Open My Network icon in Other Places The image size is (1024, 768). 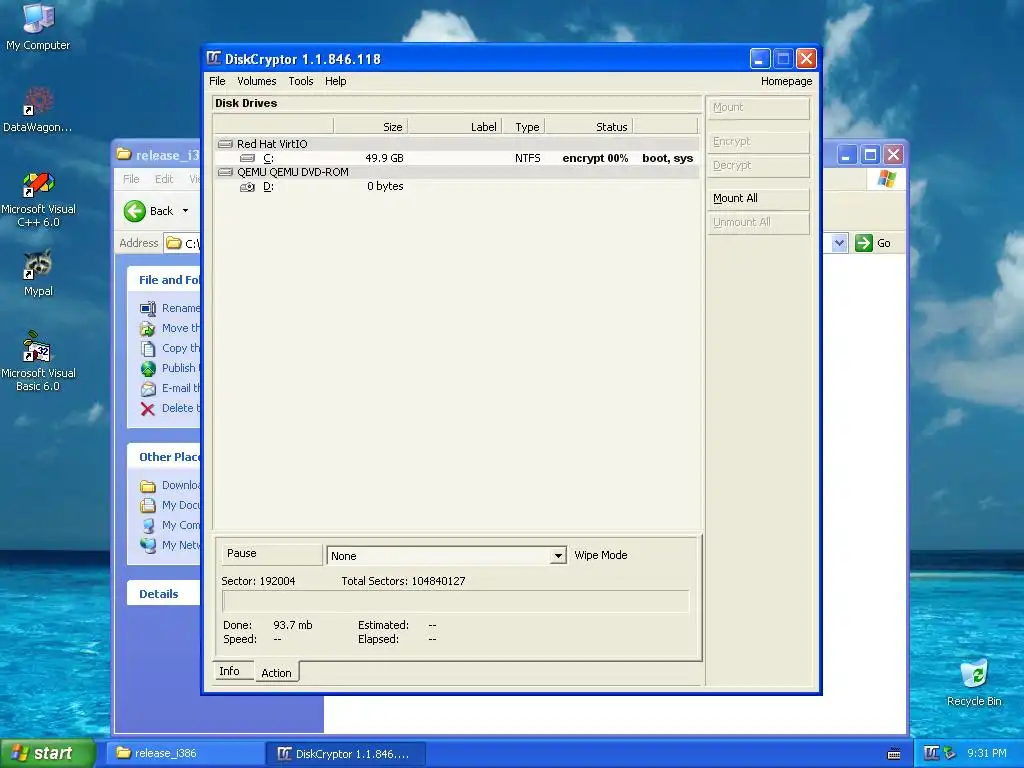[148, 545]
